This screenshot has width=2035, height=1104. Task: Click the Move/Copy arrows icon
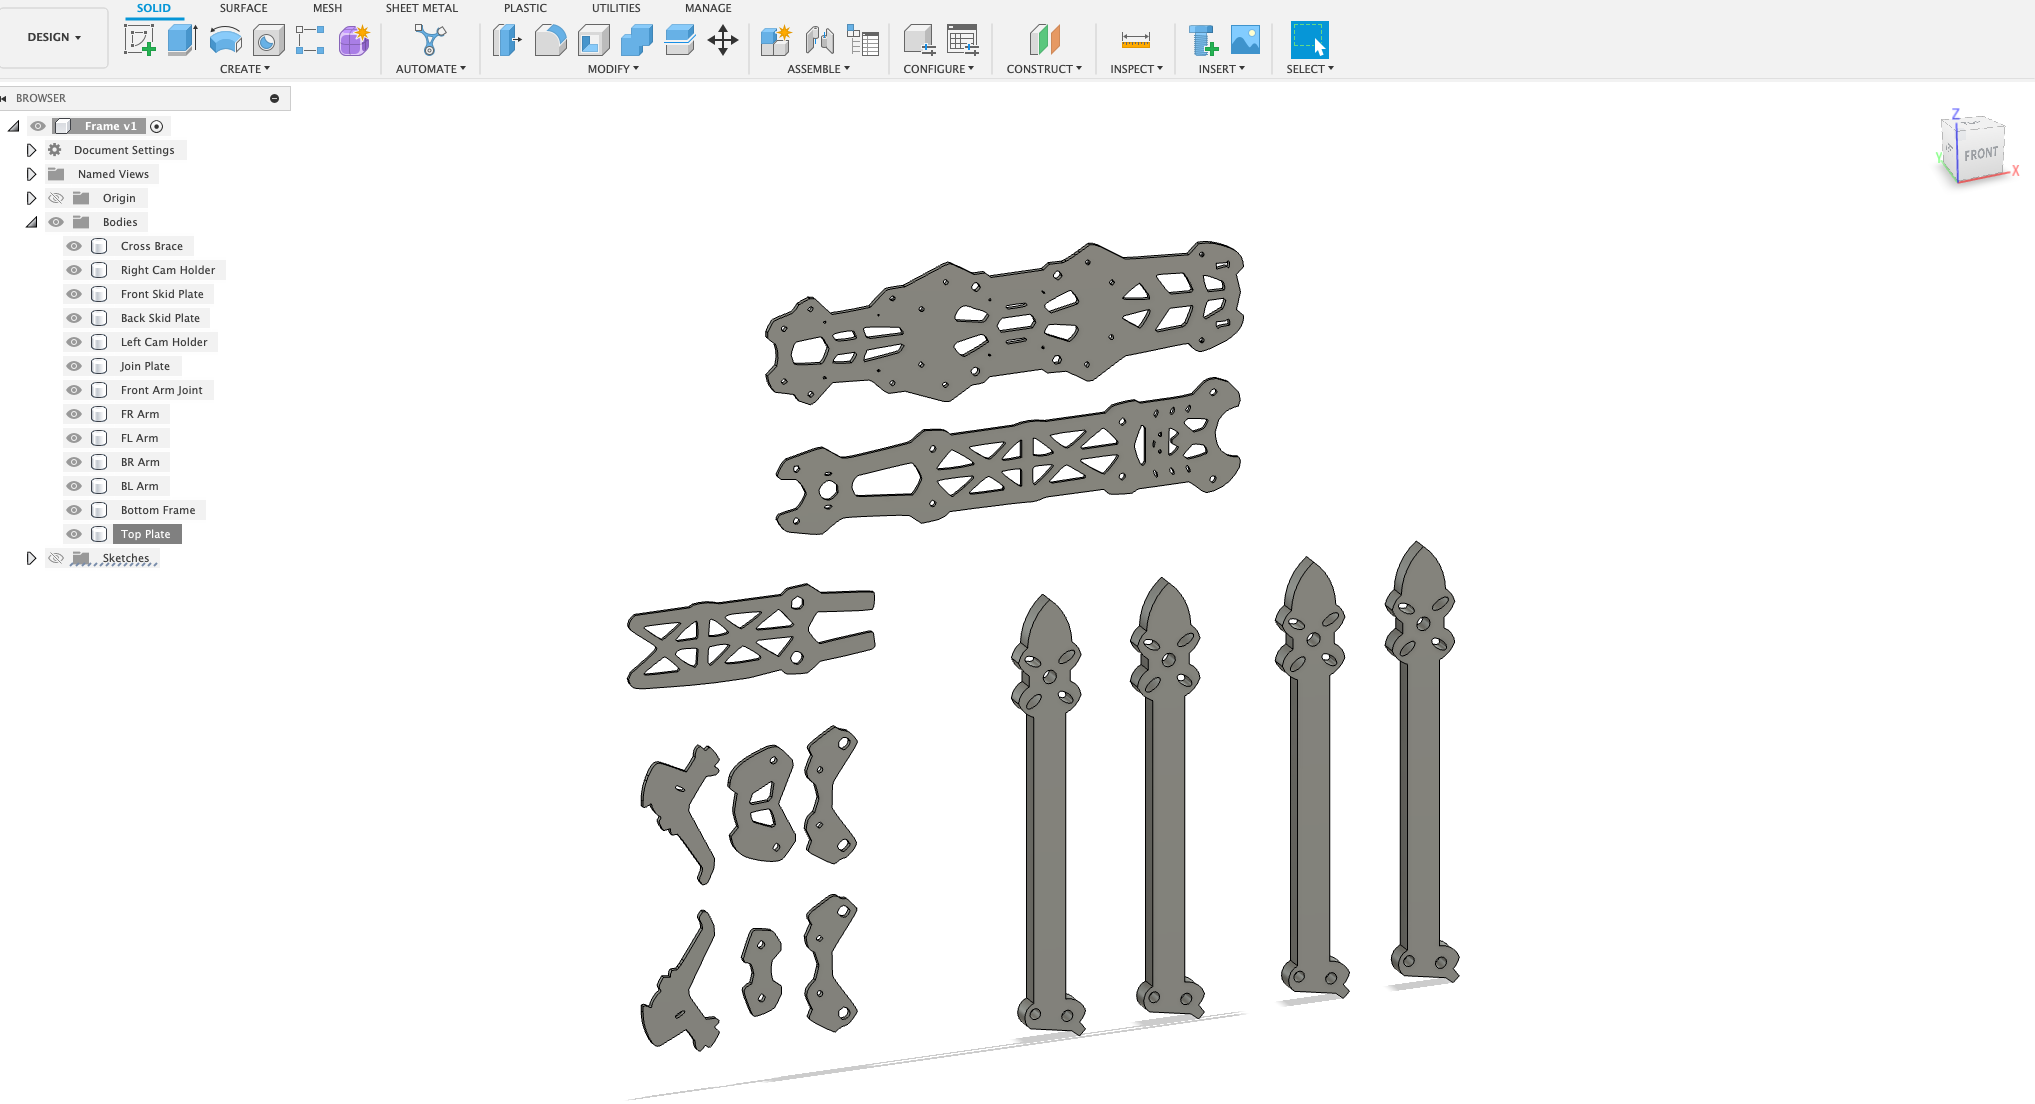click(722, 40)
